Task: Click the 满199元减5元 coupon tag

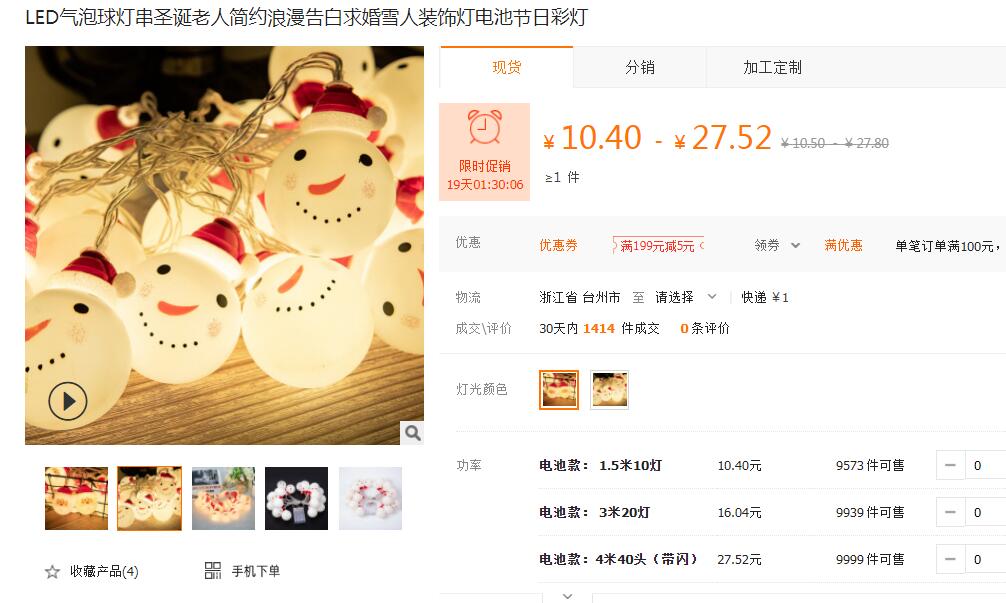Action: pyautogui.click(x=658, y=245)
